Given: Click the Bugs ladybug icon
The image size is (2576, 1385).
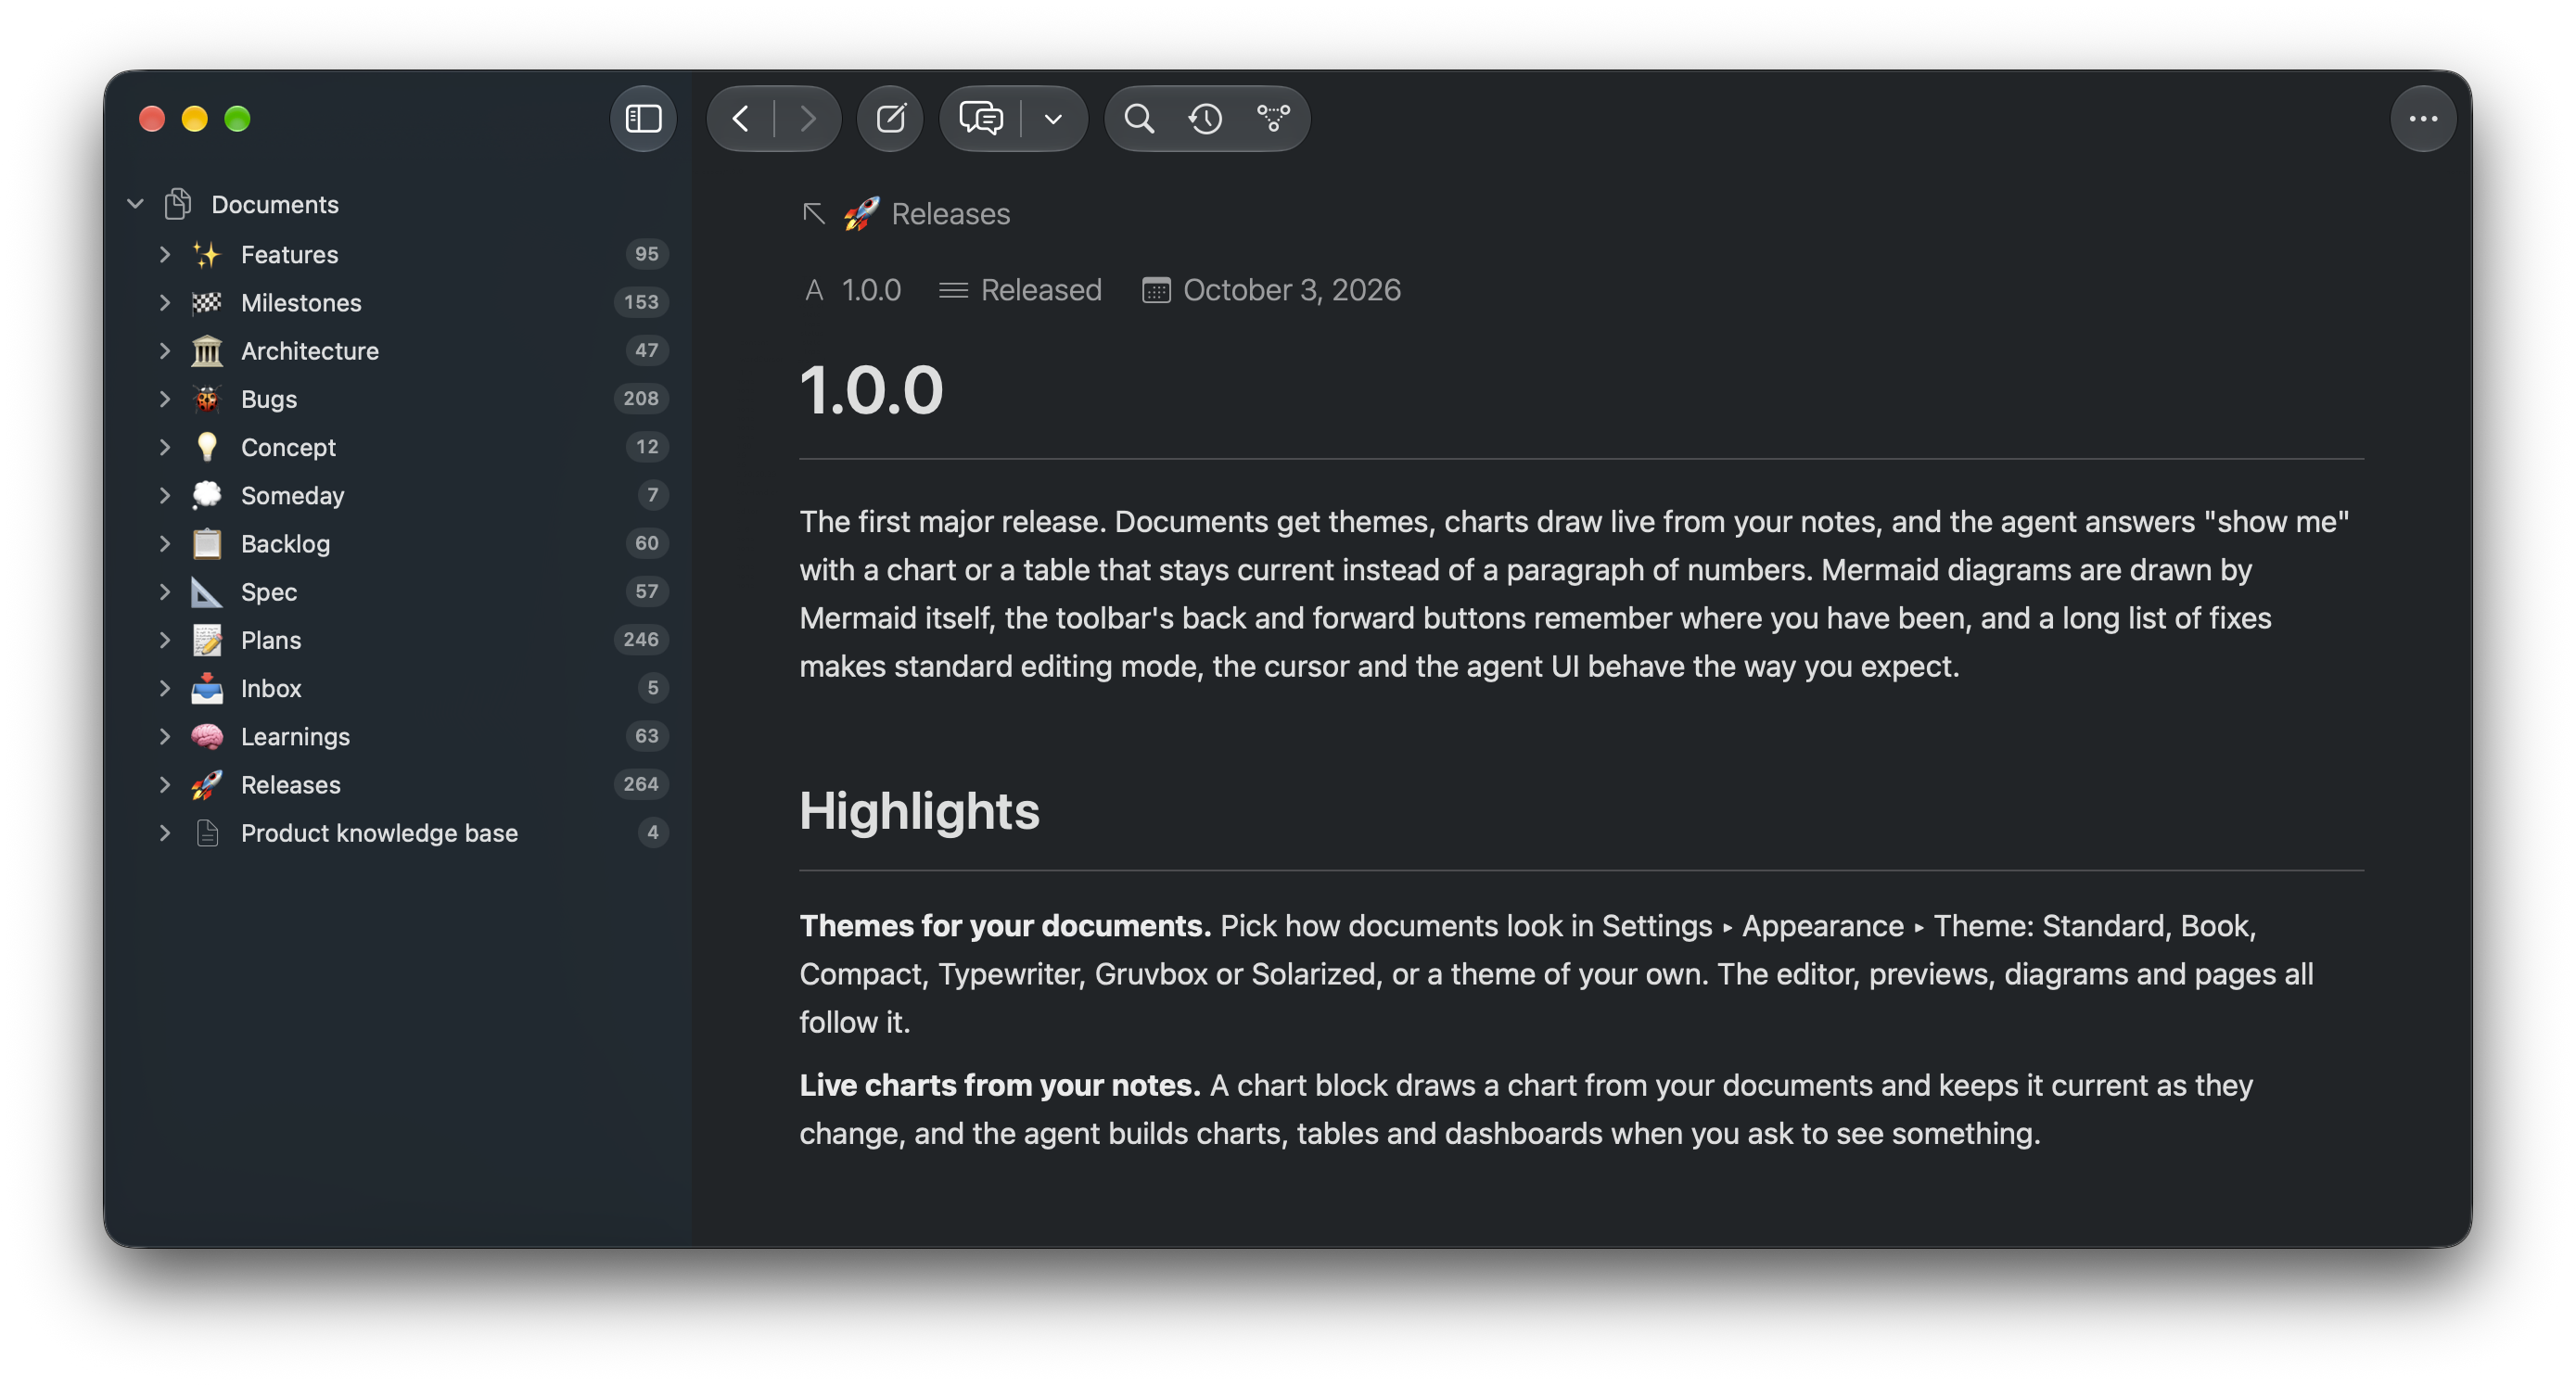Looking at the screenshot, I should coord(206,398).
